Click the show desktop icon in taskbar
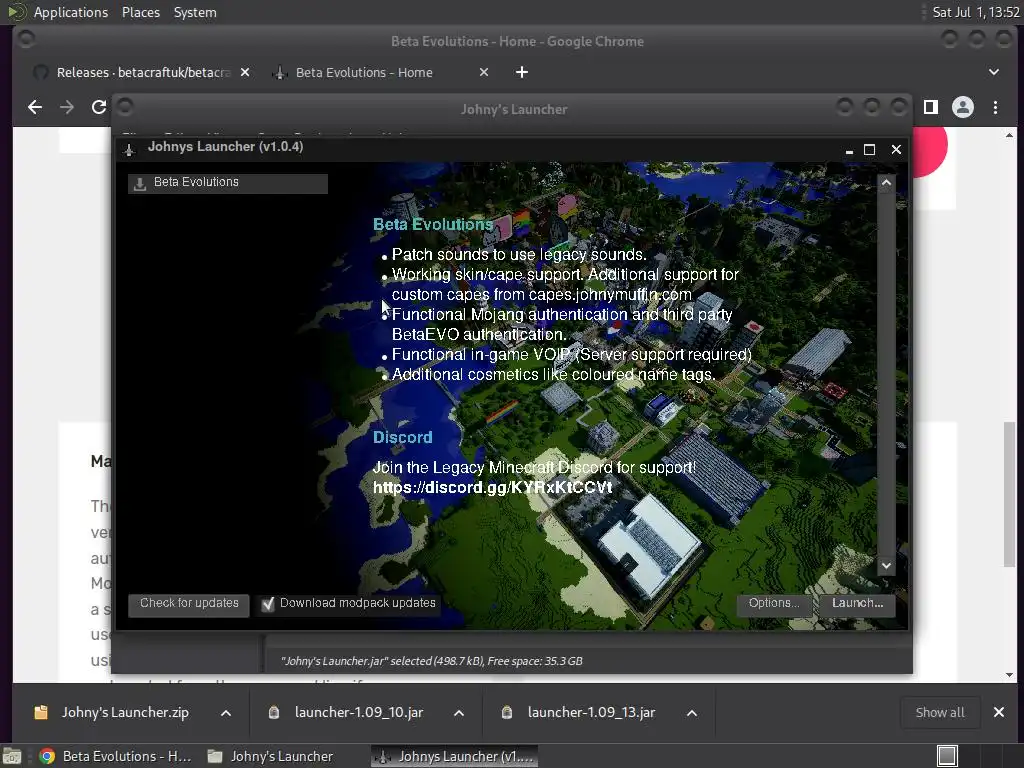1024x768 pixels. (x=12, y=756)
